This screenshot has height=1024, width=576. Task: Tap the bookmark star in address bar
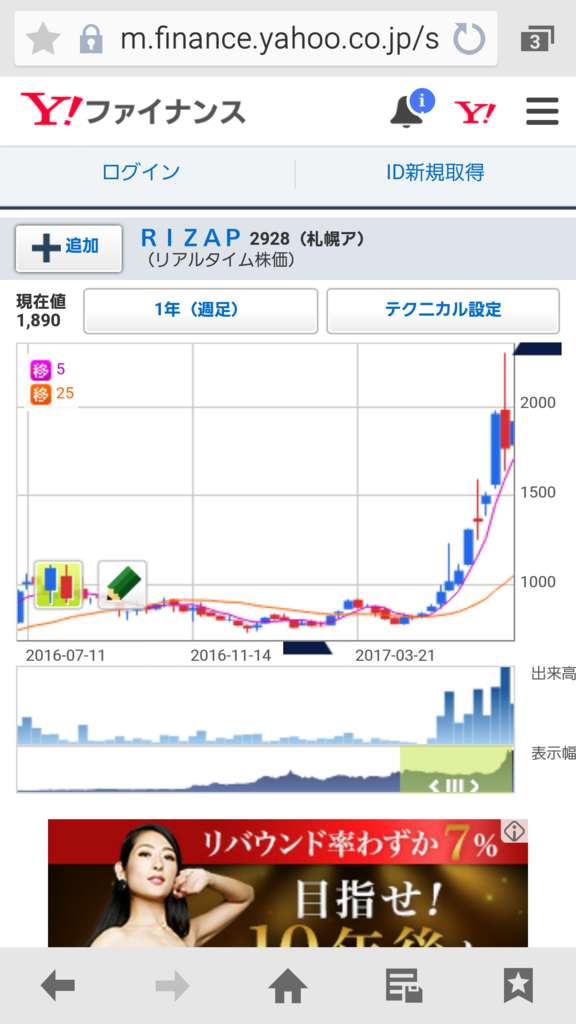click(42, 39)
